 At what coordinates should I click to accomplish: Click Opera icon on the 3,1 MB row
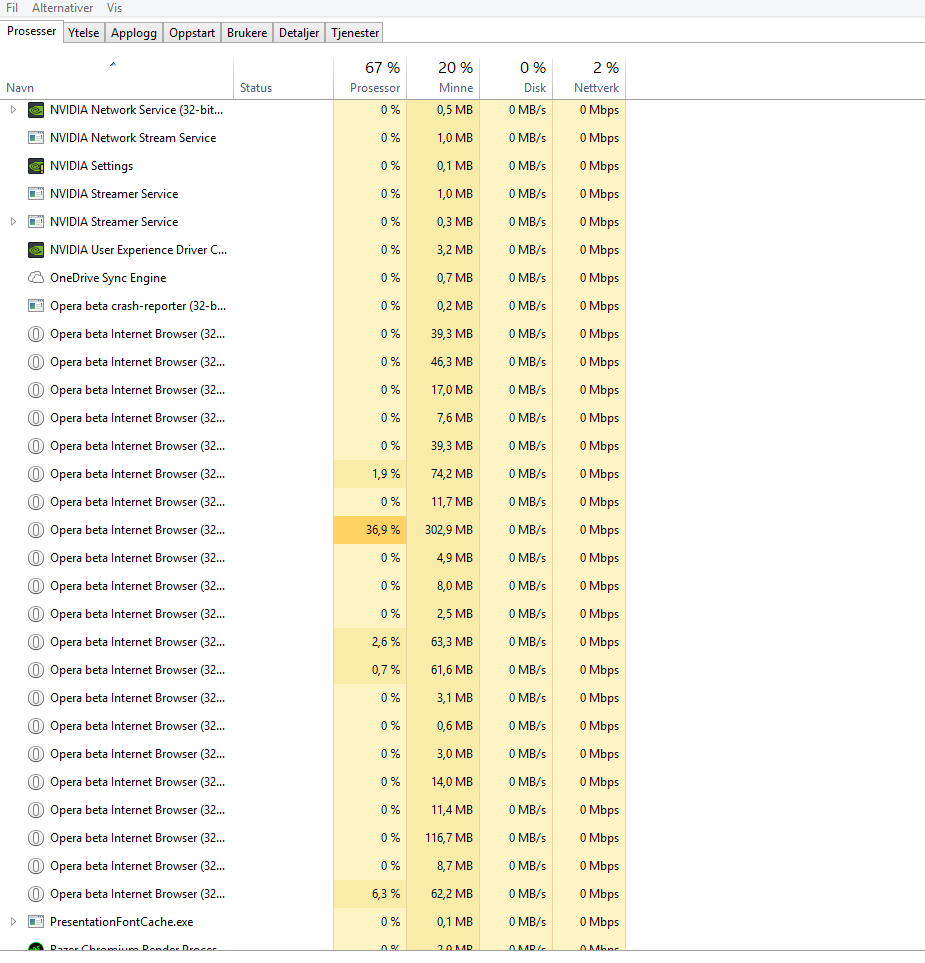[36, 698]
